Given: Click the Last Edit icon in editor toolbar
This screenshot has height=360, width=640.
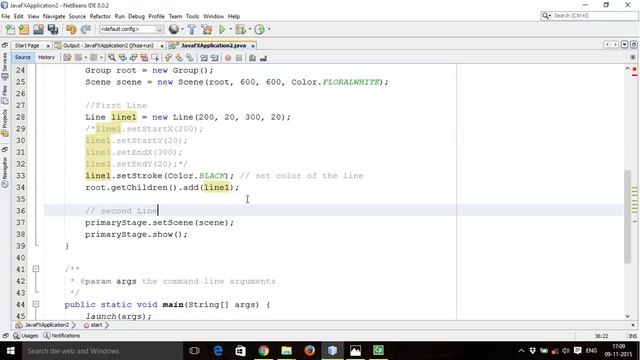Looking at the screenshot, I should point(67,58).
